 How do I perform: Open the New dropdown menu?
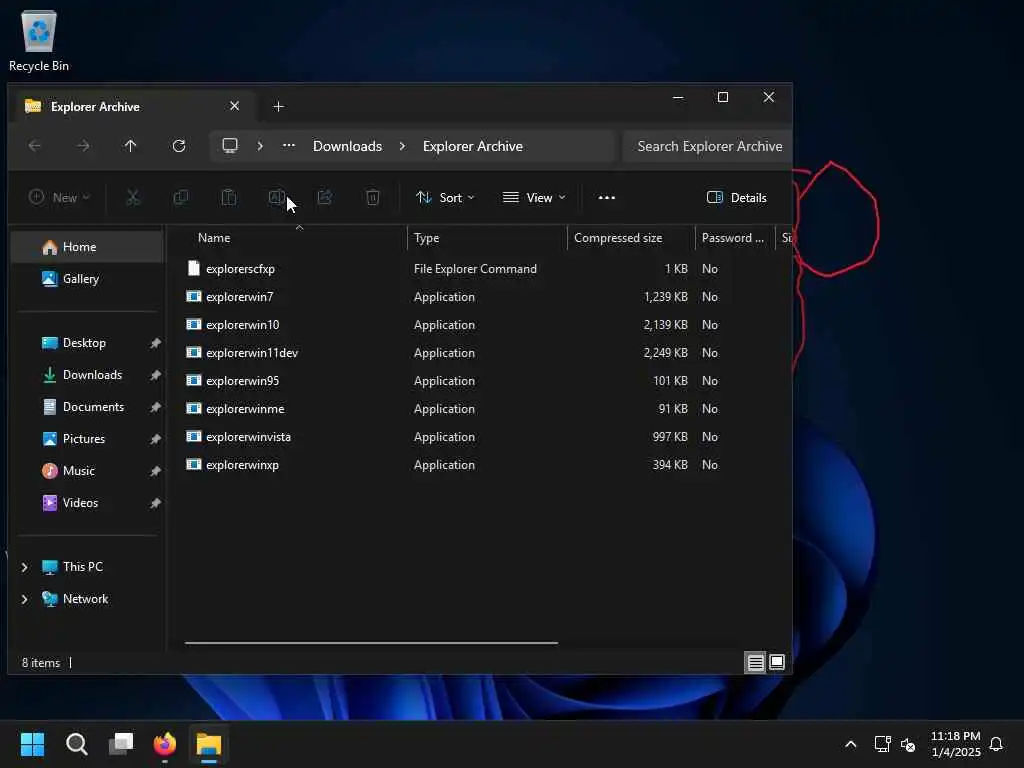click(x=59, y=197)
